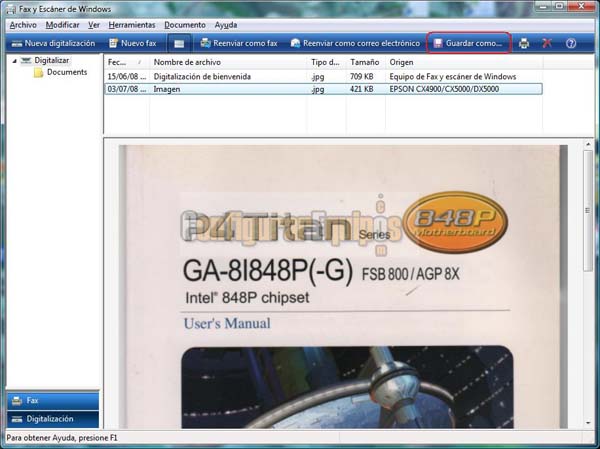600x449 pixels.
Task: Select the Imagen file row
Action: pos(323,89)
